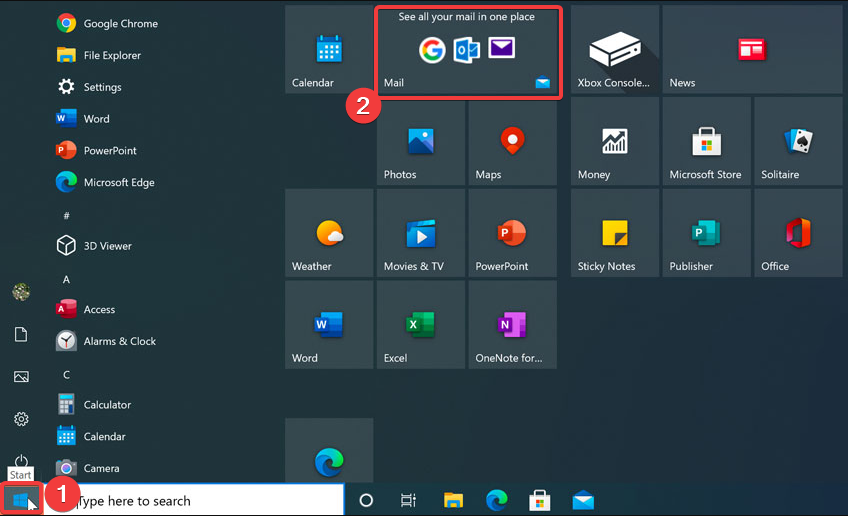Open Settings gear in Start sidebar
The width and height of the screenshot is (848, 516).
[x=21, y=419]
